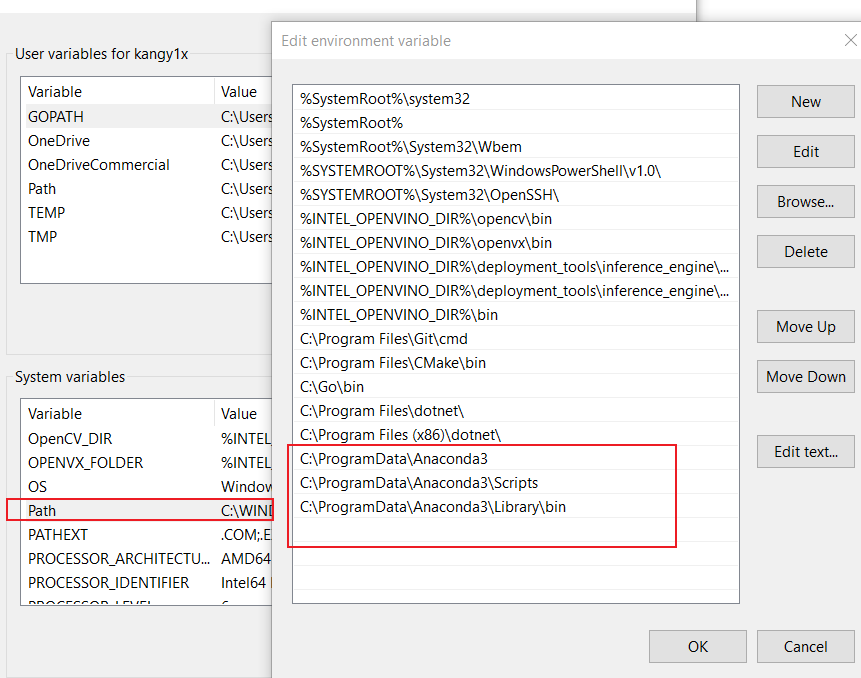Select the %INTEL_OPENVINO_DIR%\opencv\bin entry

[x=516, y=219]
